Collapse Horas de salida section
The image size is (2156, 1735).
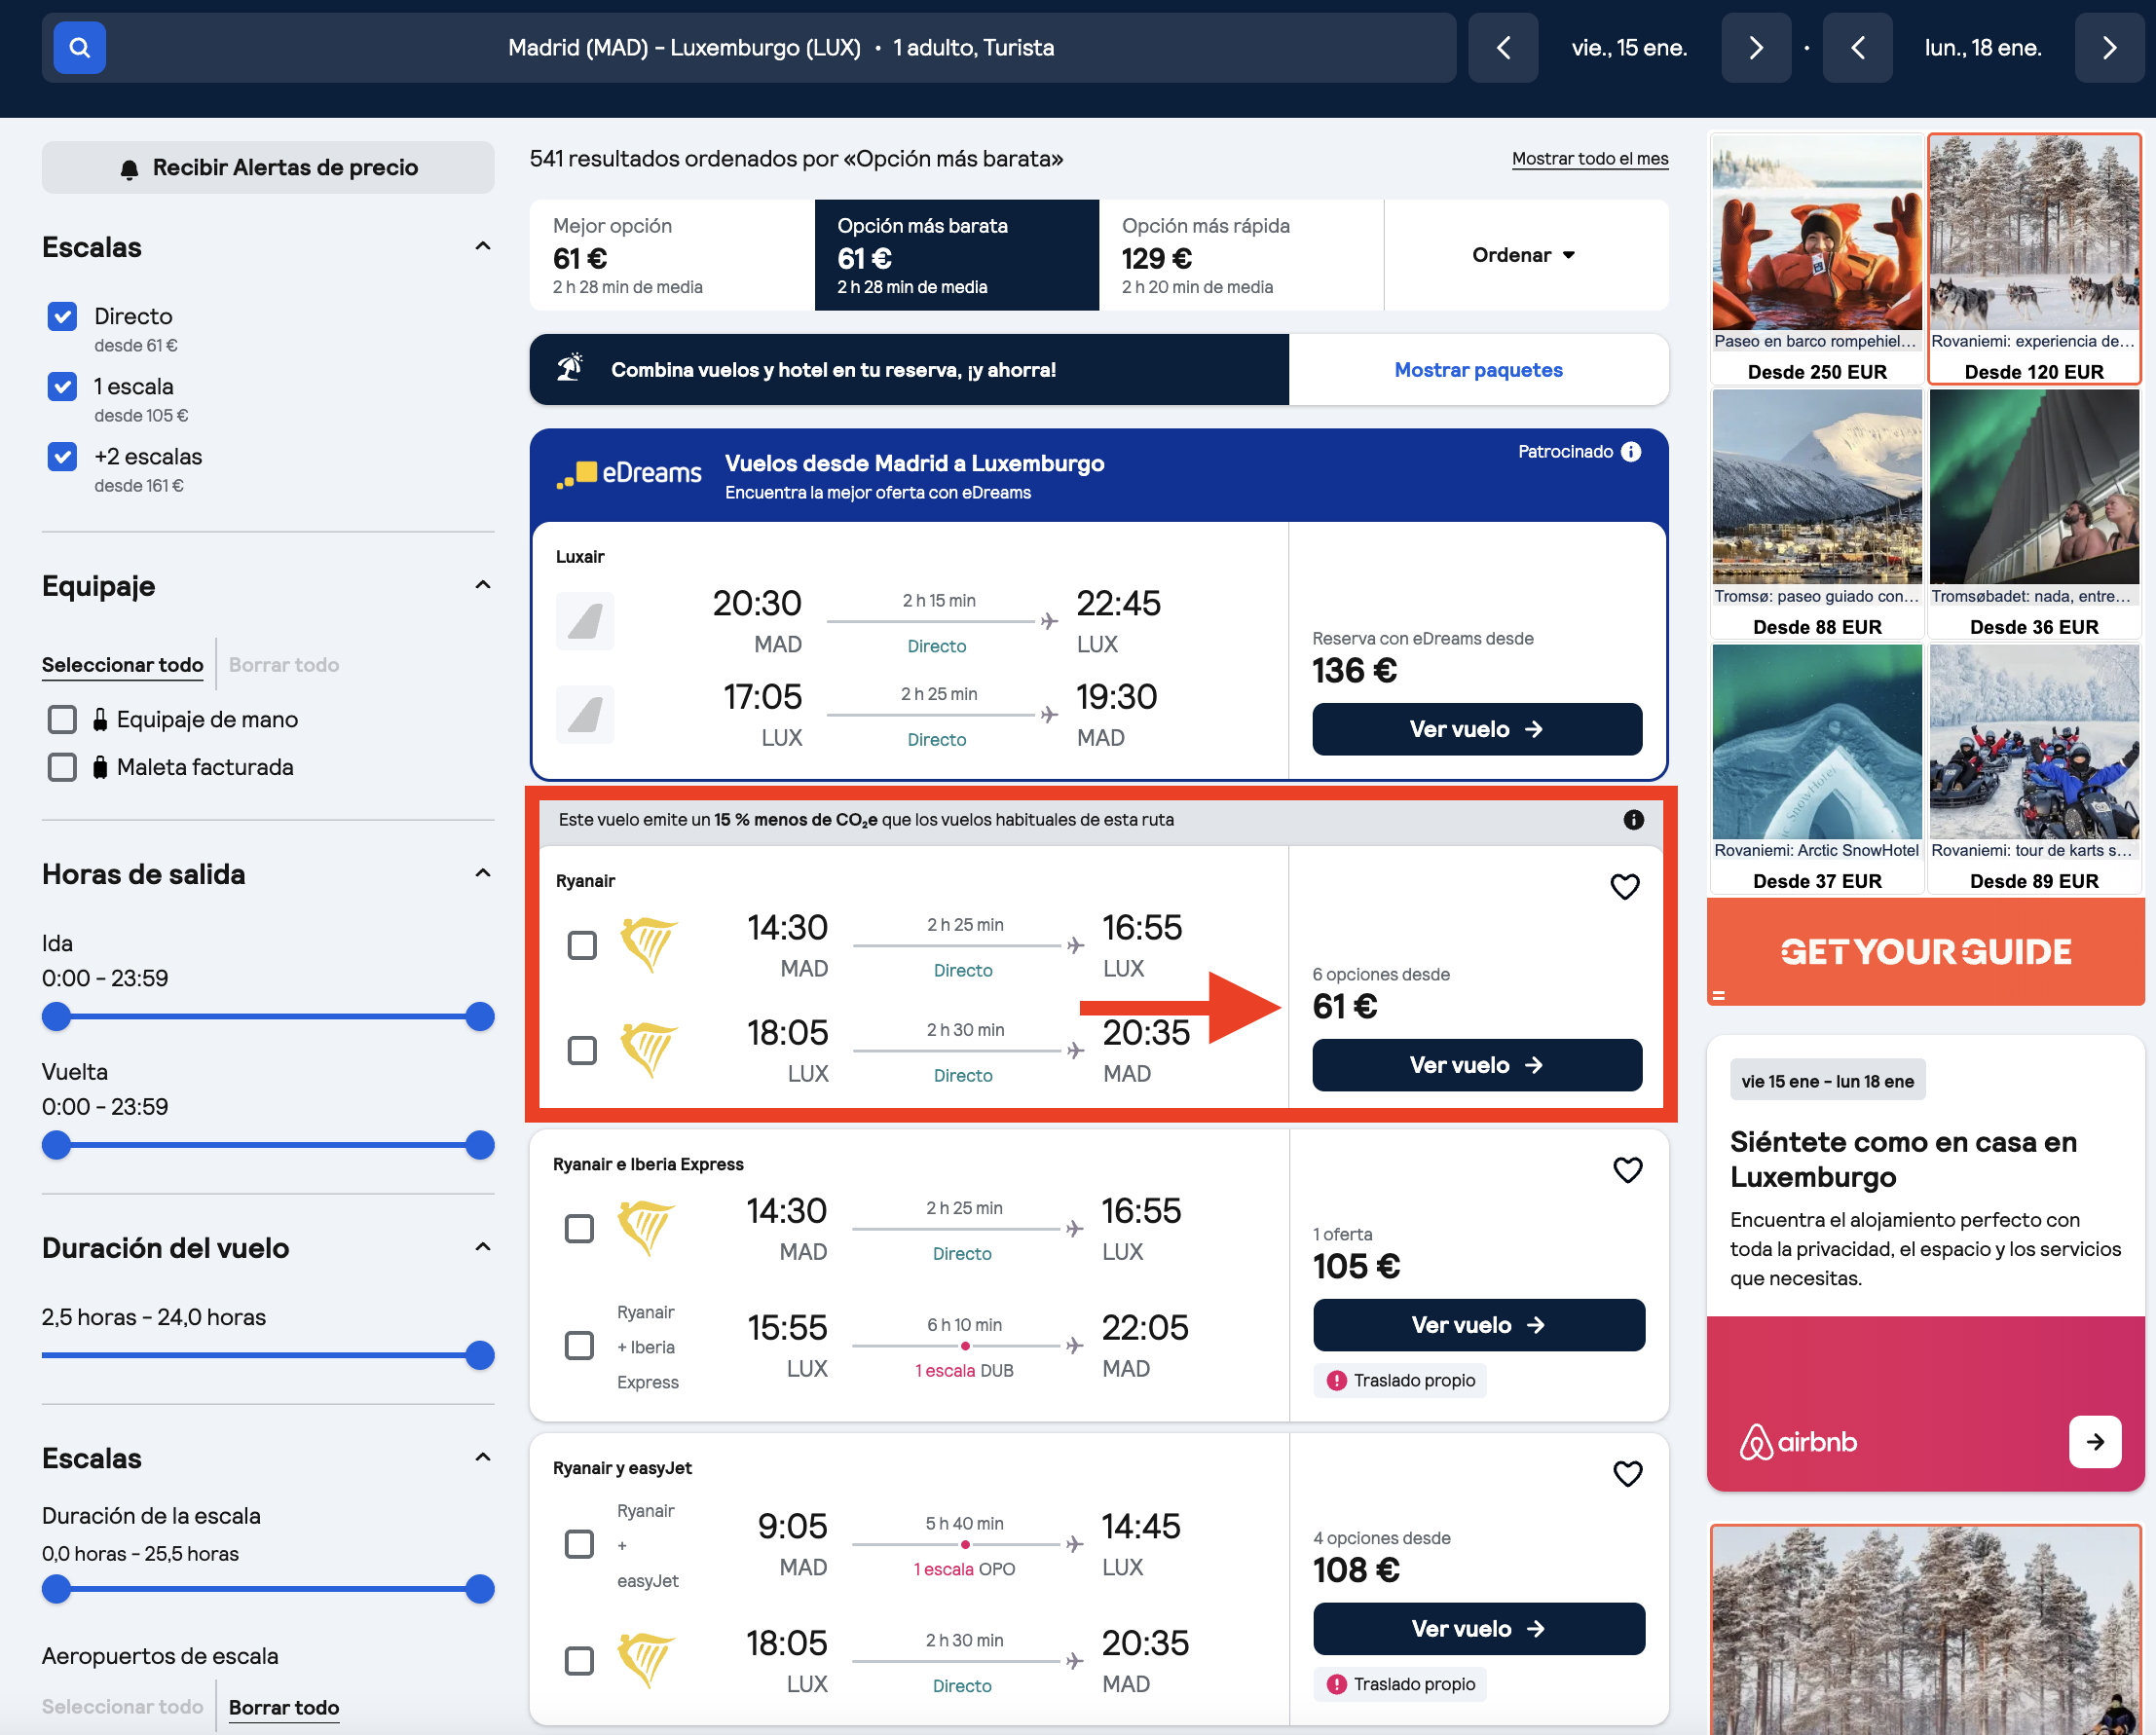[x=483, y=873]
